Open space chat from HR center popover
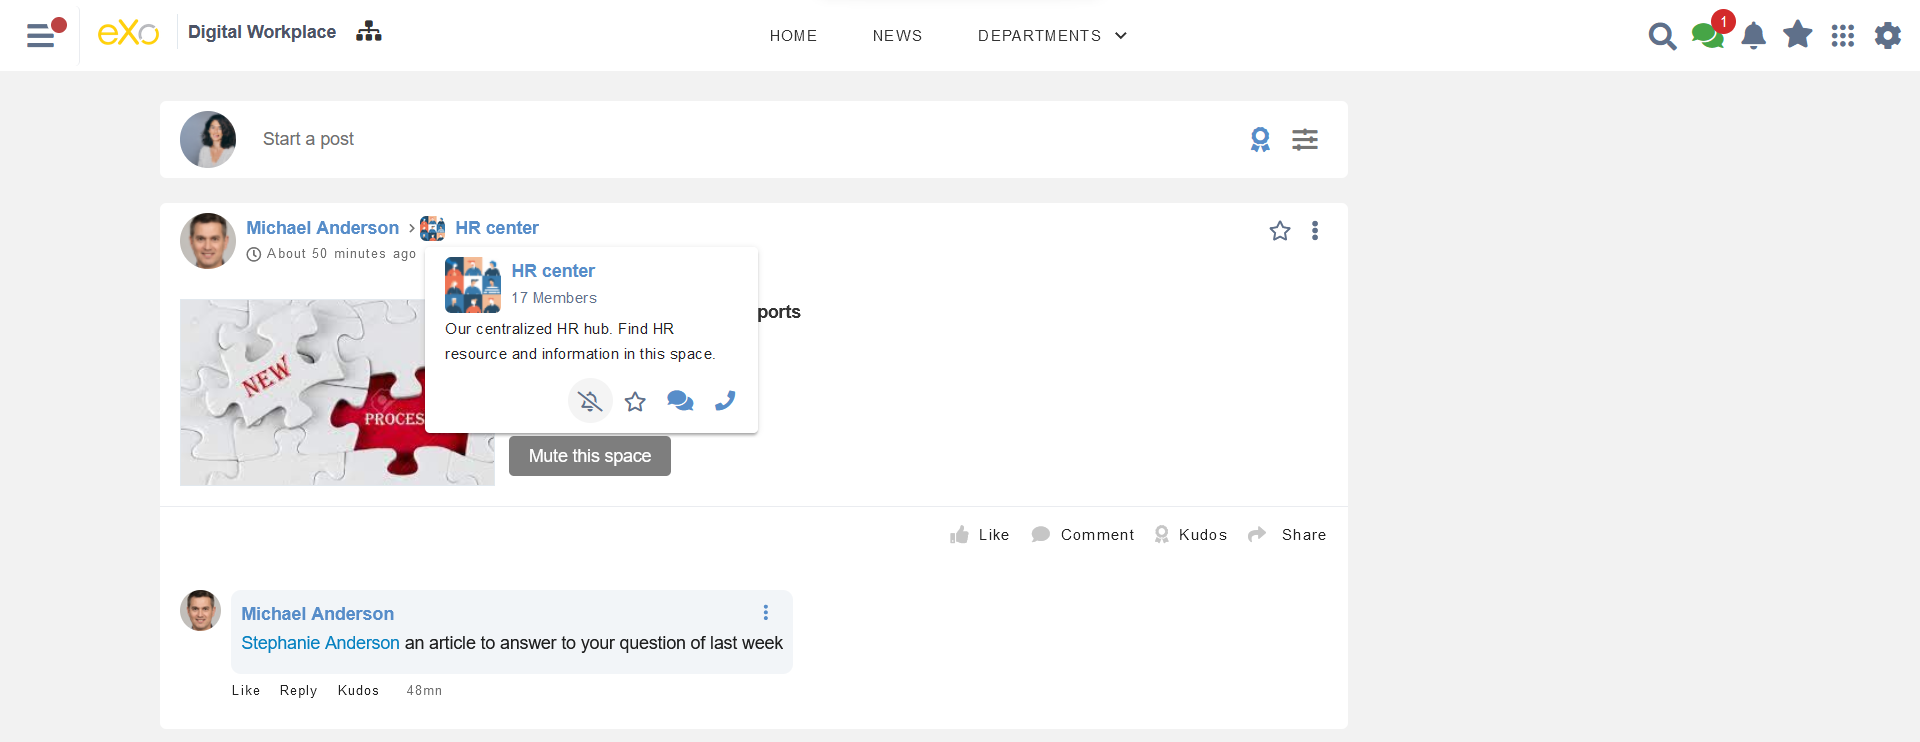Image resolution: width=1920 pixels, height=742 pixels. point(680,401)
